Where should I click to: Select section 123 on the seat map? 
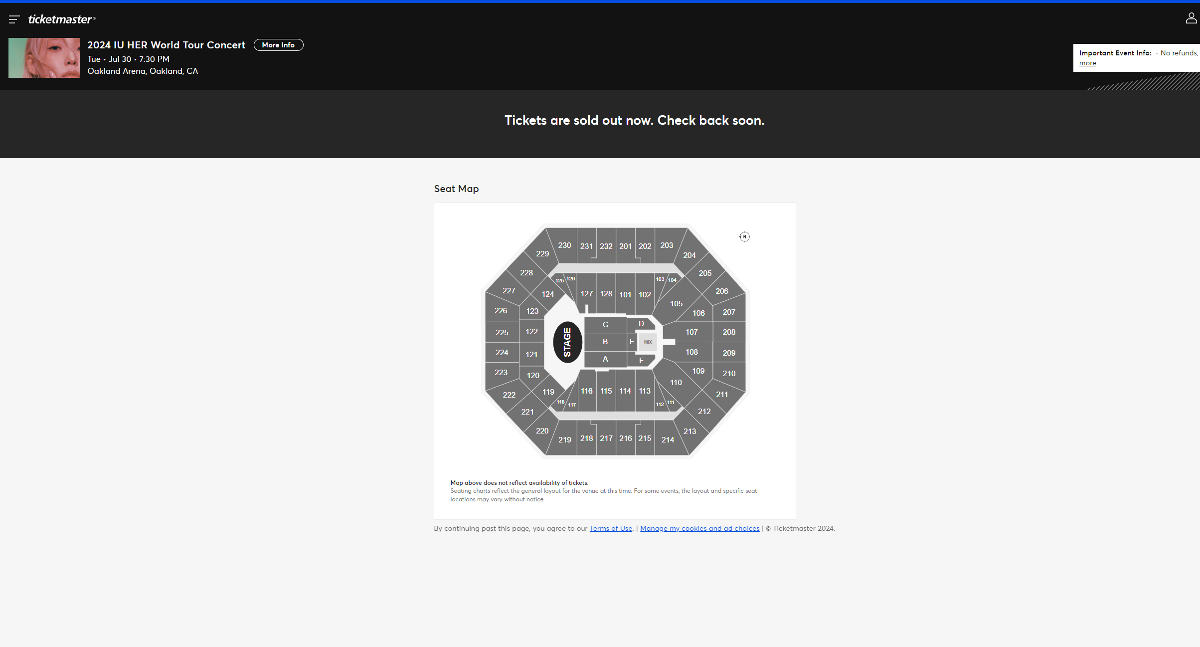pyautogui.click(x=533, y=311)
